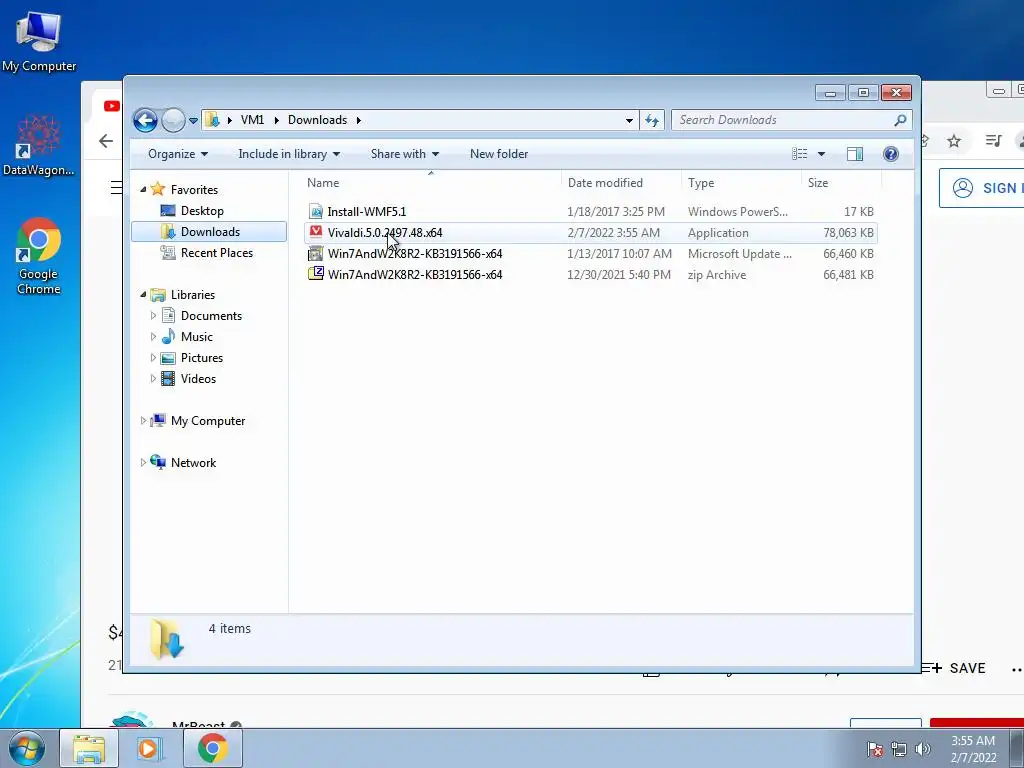Click the volume speaker tray icon

(x=923, y=749)
